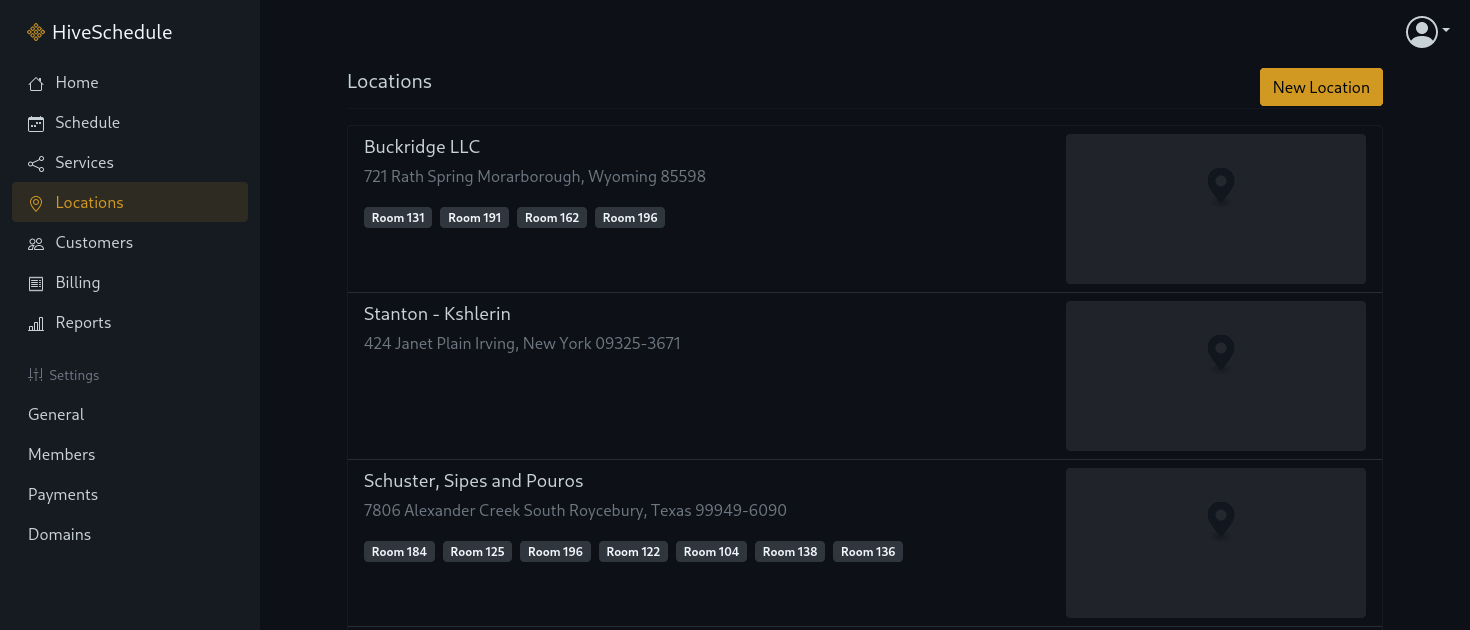Click the HiveSchedule logo icon
This screenshot has width=1470, height=630.
click(x=36, y=32)
